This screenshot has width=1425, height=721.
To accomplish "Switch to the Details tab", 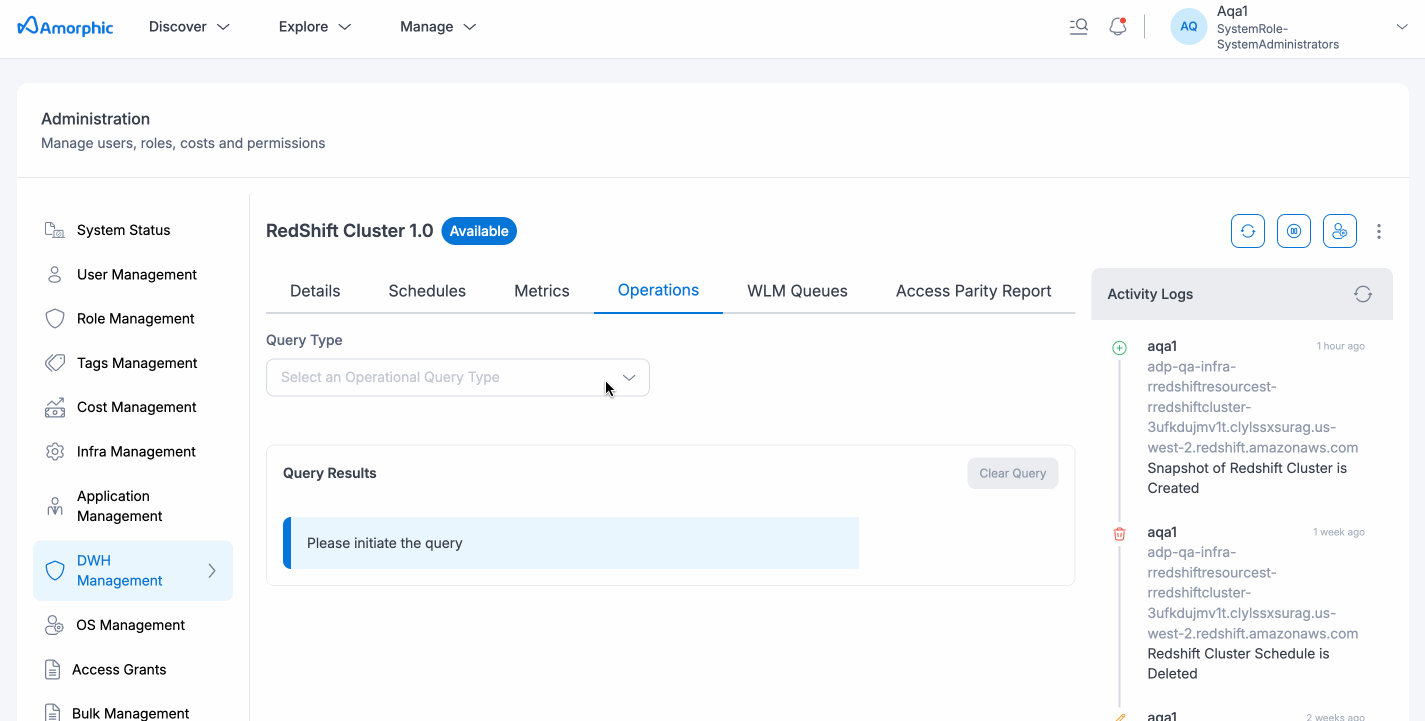I will click(x=315, y=291).
